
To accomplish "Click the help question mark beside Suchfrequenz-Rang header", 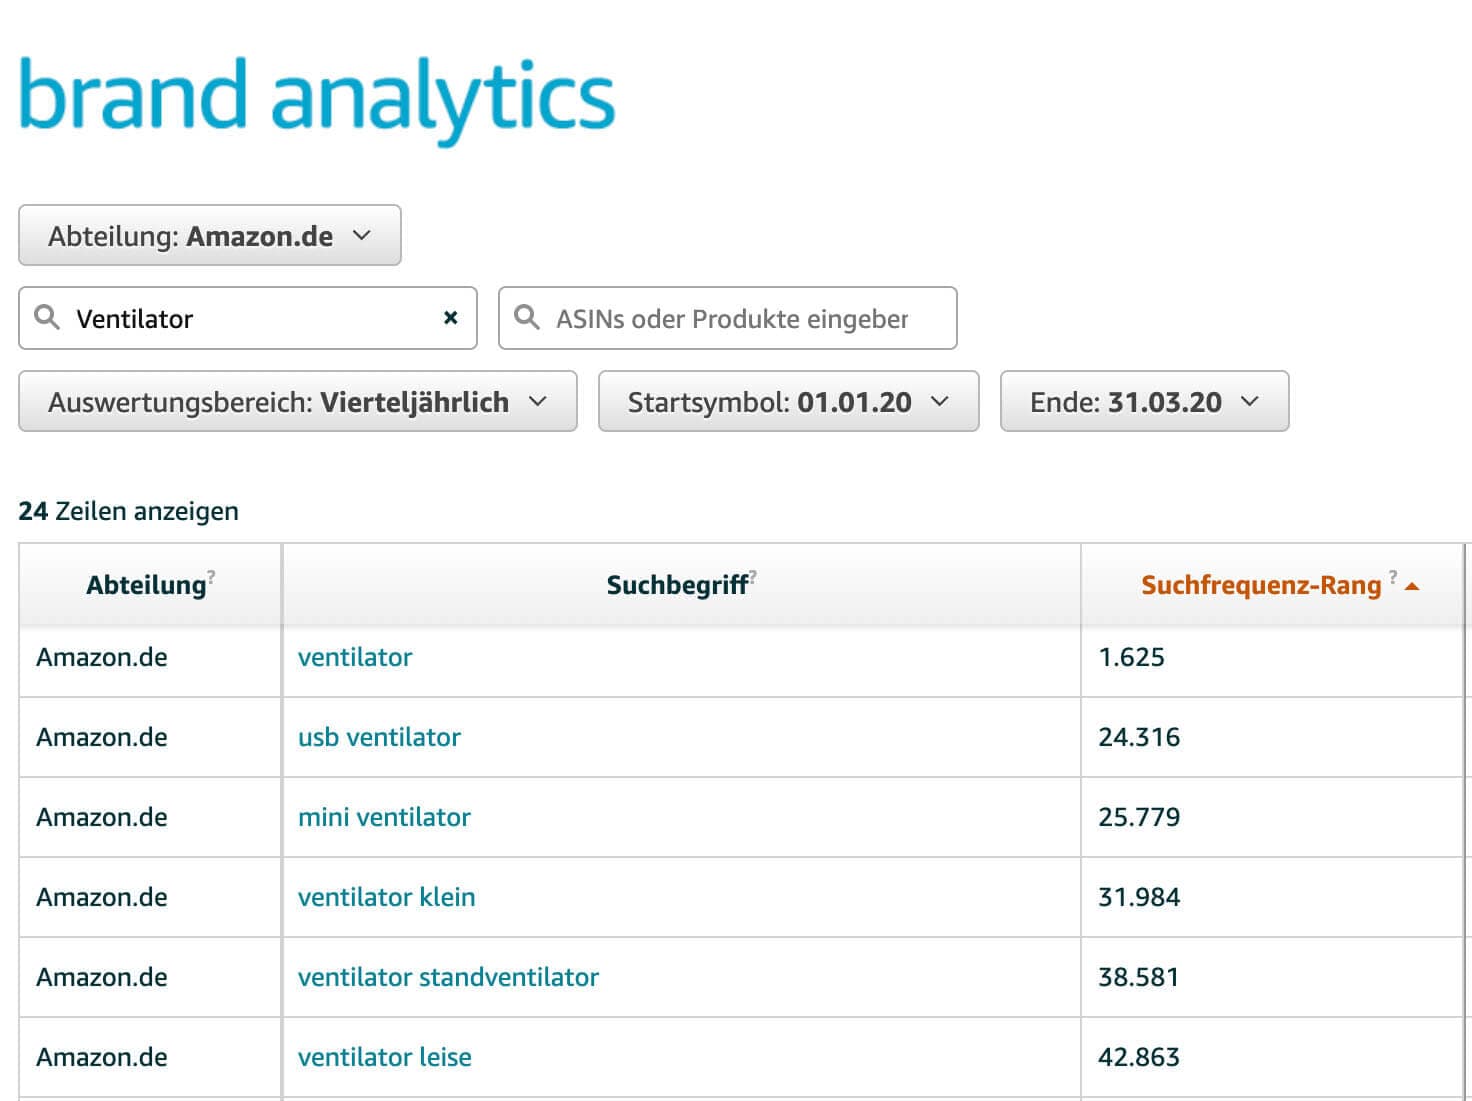I will click(1393, 576).
